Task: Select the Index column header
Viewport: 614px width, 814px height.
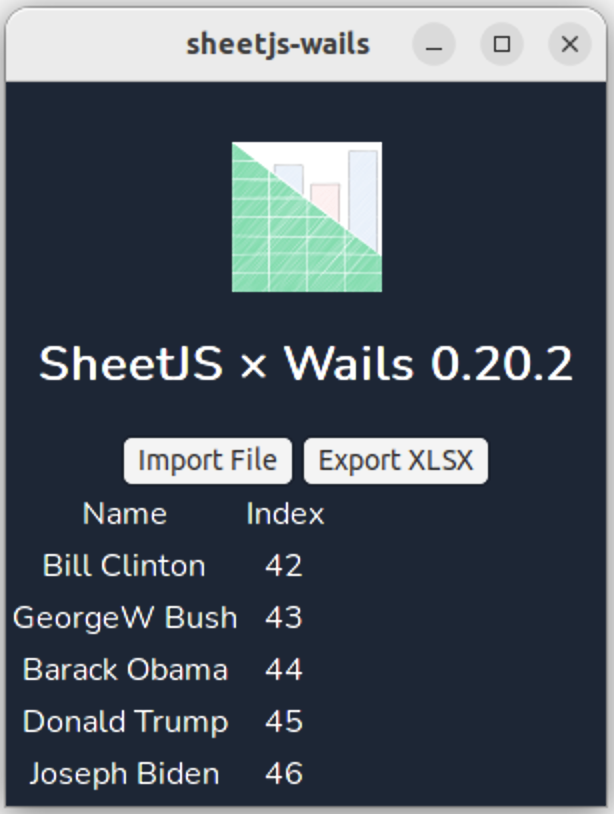Action: 285,514
